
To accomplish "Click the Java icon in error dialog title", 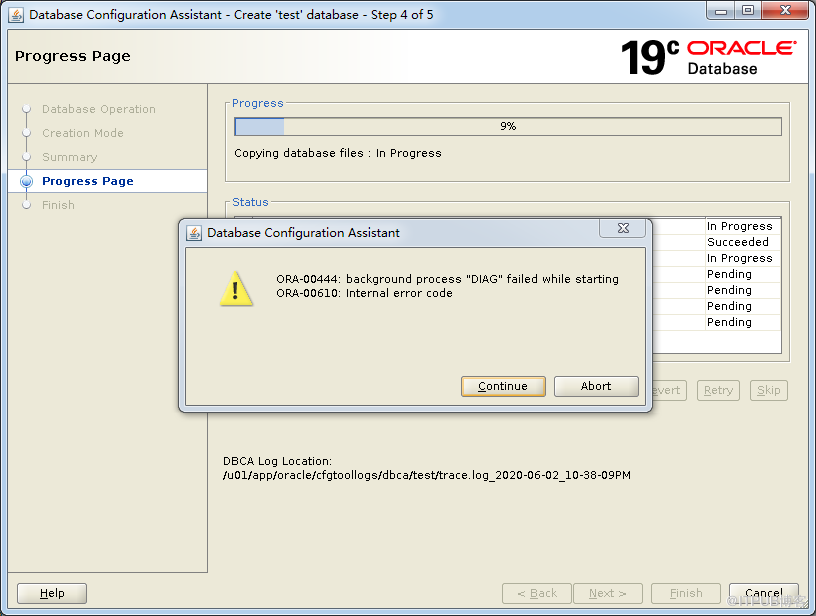I will click(x=194, y=233).
